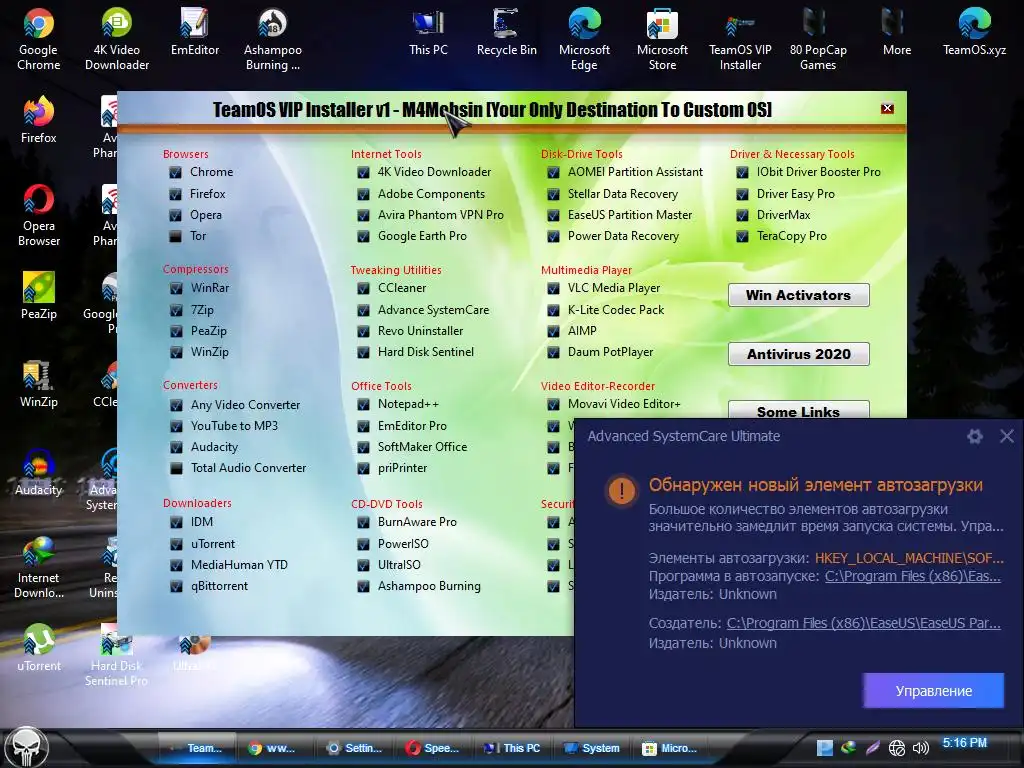This screenshot has height=768, width=1024.
Task: Open volume speaker tray icon
Action: click(x=920, y=748)
